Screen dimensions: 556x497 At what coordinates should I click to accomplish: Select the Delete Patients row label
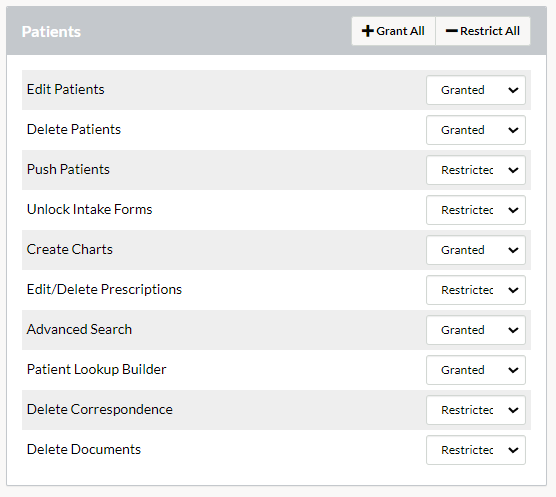click(74, 129)
